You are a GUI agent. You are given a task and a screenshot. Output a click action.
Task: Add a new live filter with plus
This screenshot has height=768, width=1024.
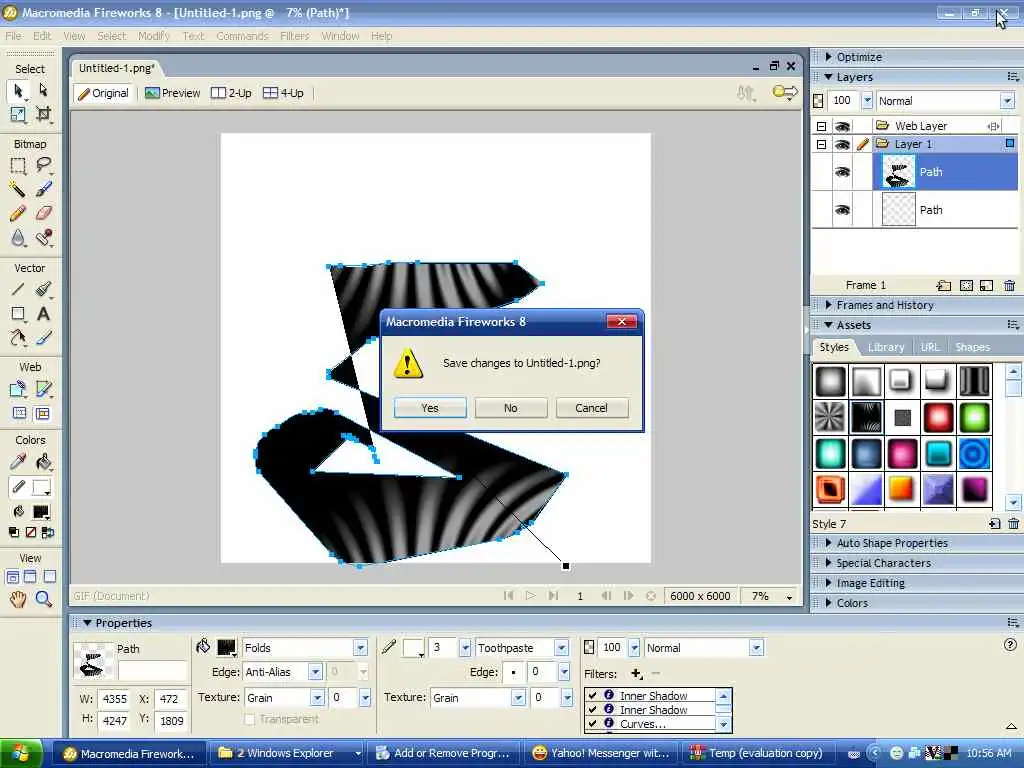(x=636, y=673)
